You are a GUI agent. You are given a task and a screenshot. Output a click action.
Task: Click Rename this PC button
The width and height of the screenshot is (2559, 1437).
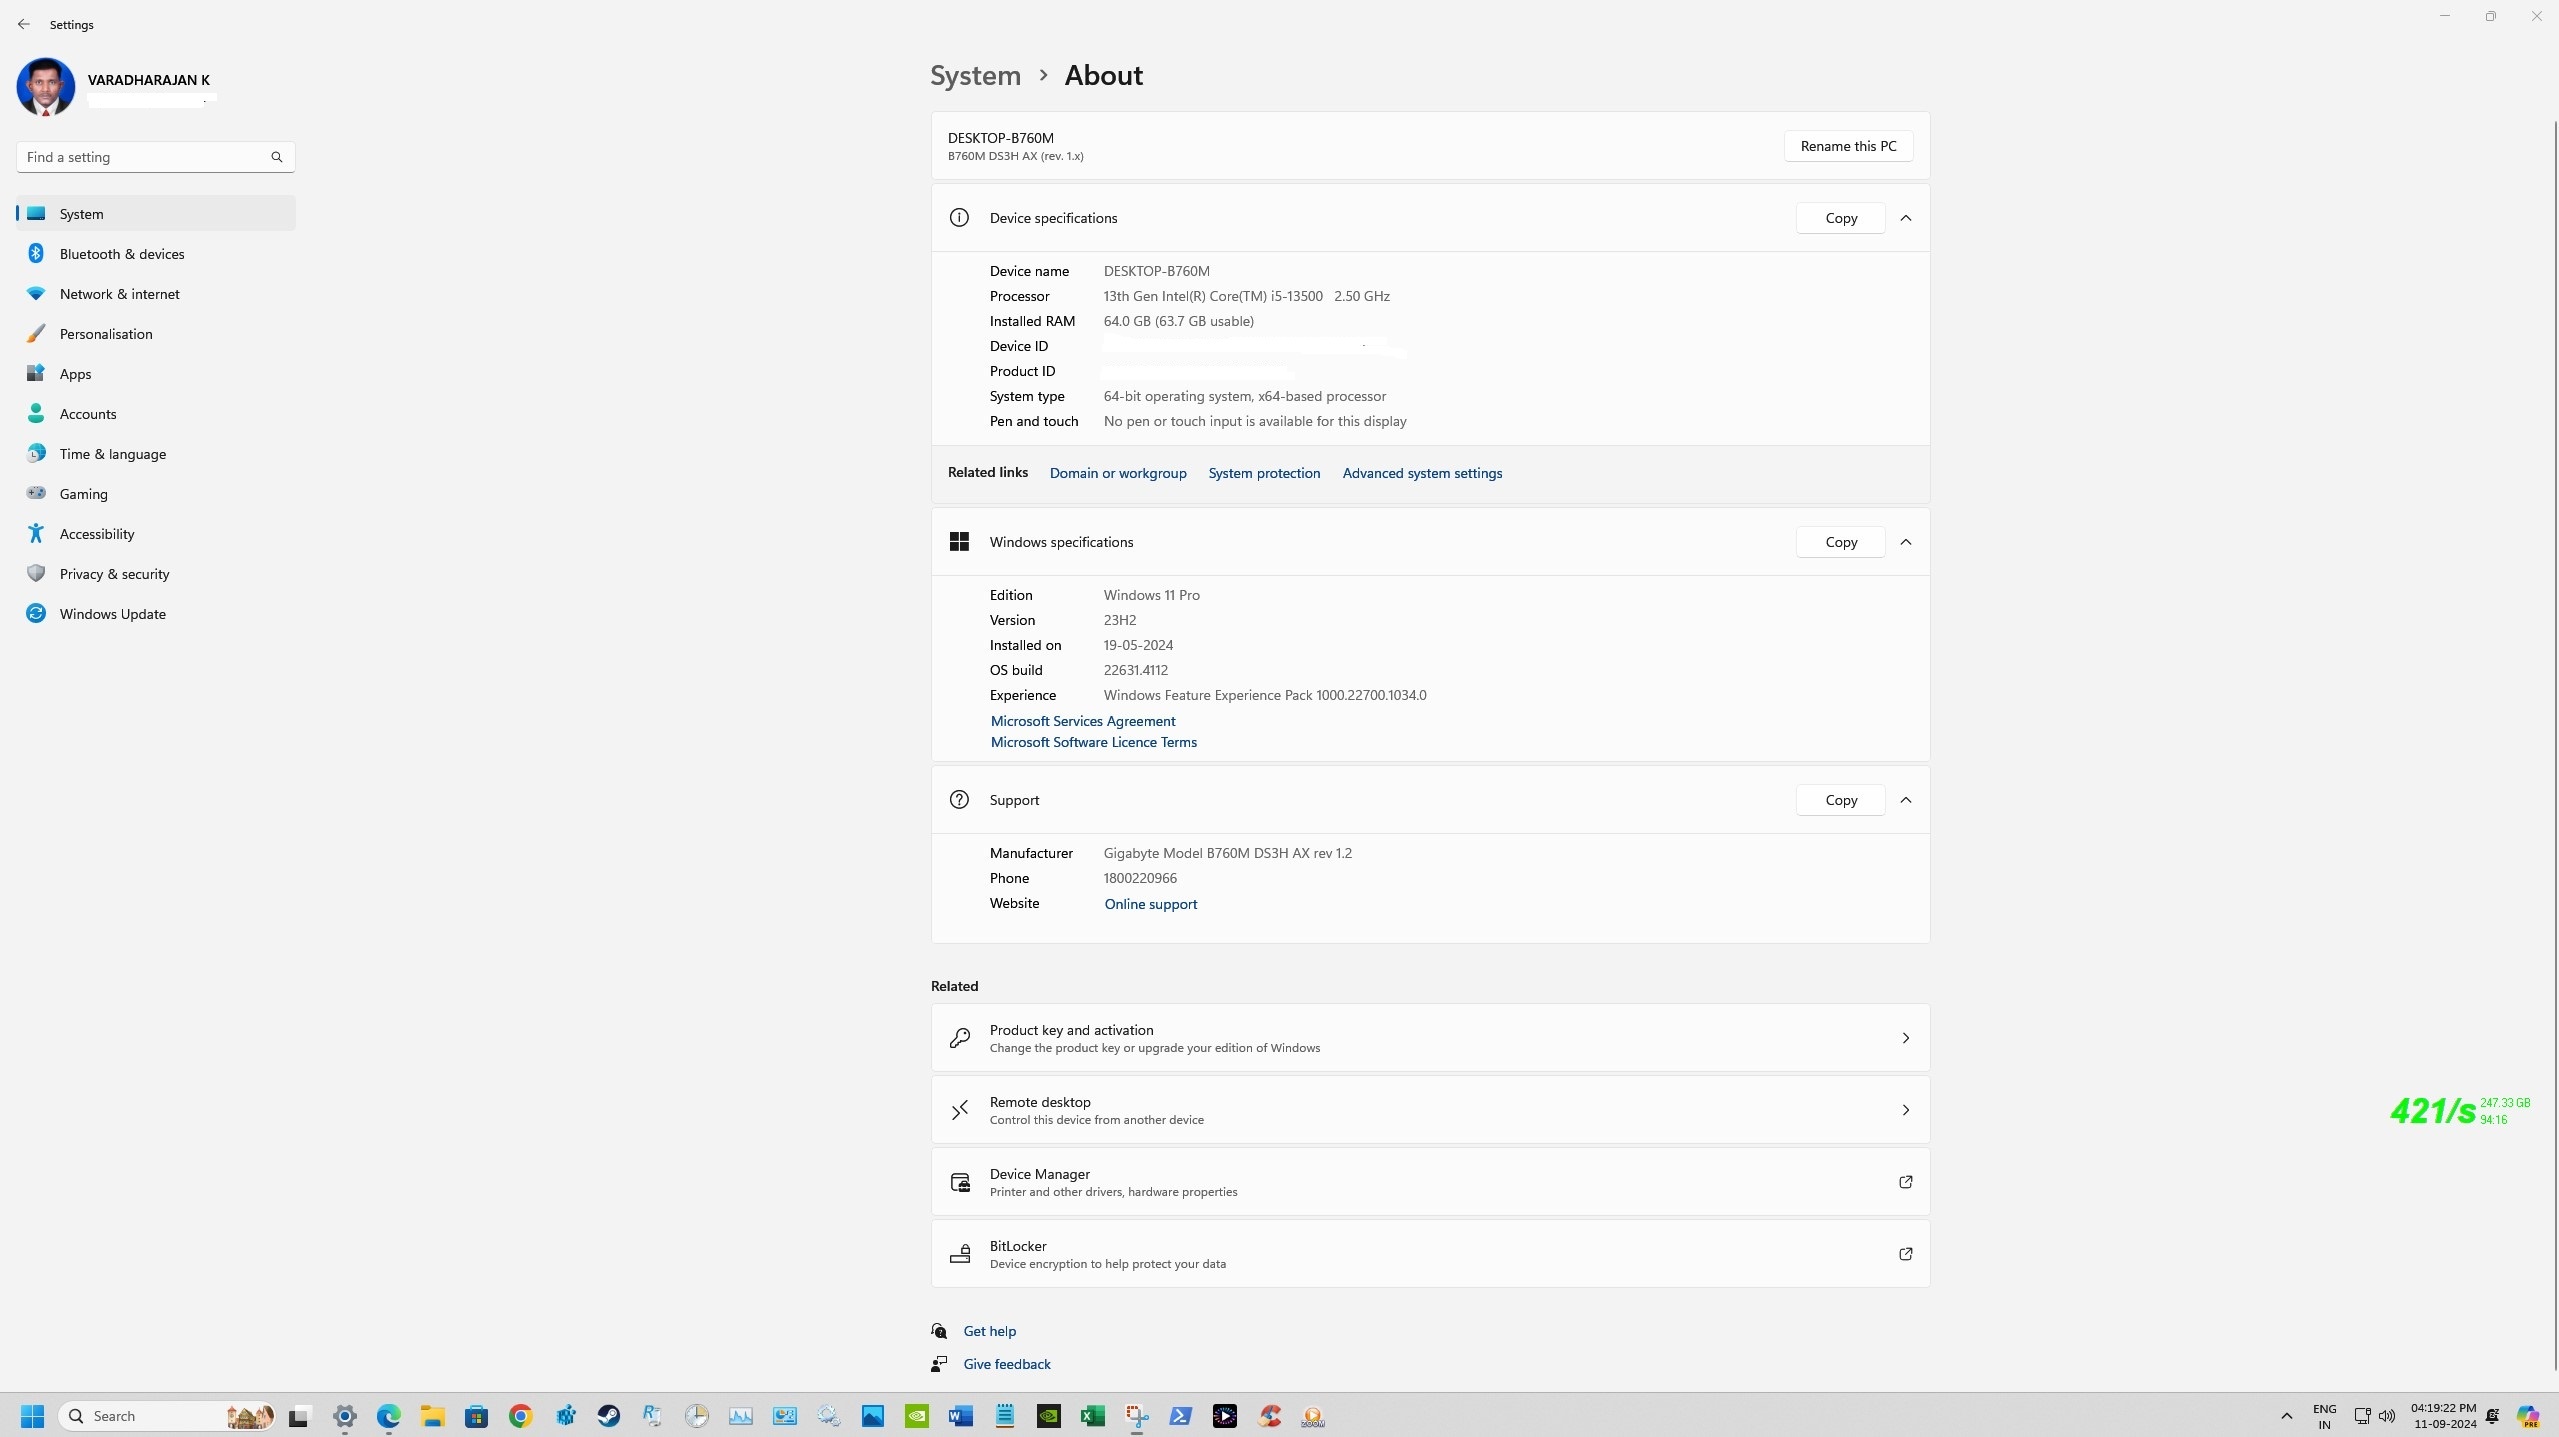click(x=1848, y=146)
